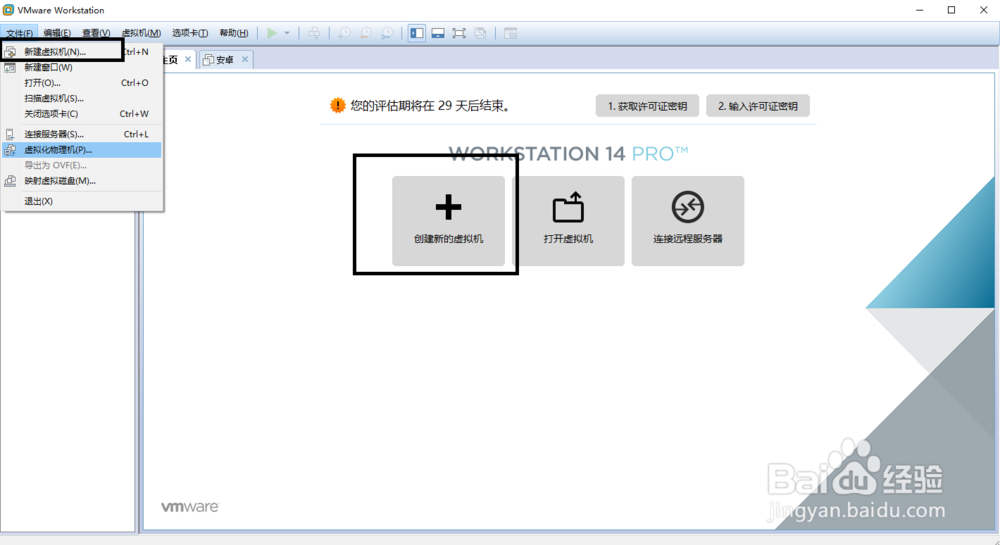Viewport: 1000px width, 545px height.
Task: Choose 连接服务器(S)... menu entry
Action: click(82, 134)
